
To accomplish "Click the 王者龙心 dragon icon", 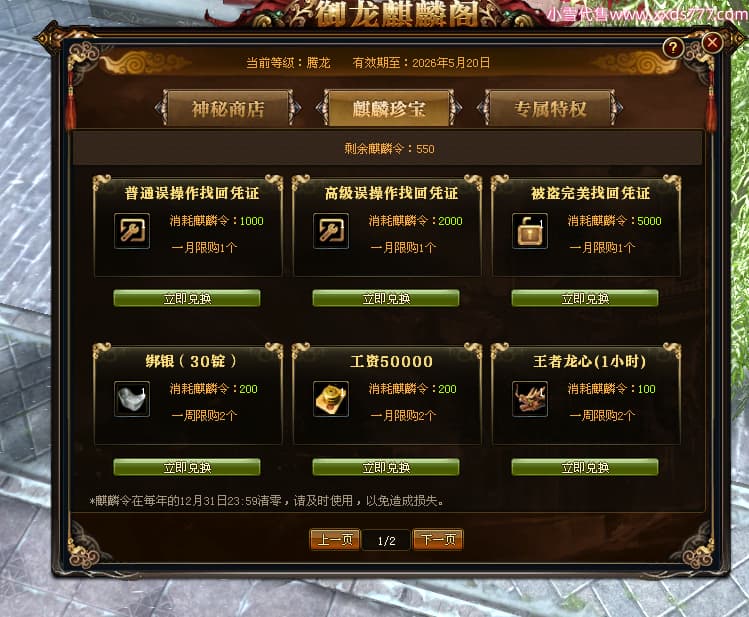I will (x=530, y=399).
